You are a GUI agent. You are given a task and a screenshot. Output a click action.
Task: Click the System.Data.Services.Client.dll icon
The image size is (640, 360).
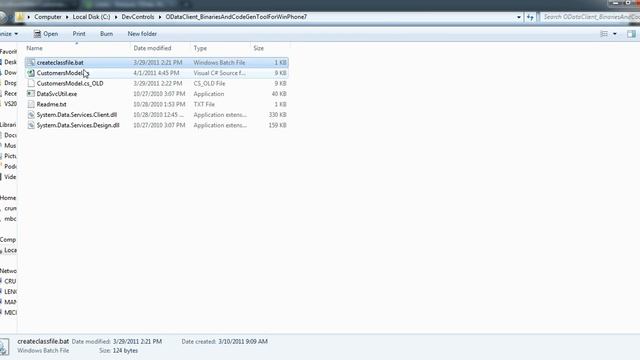tap(31, 115)
